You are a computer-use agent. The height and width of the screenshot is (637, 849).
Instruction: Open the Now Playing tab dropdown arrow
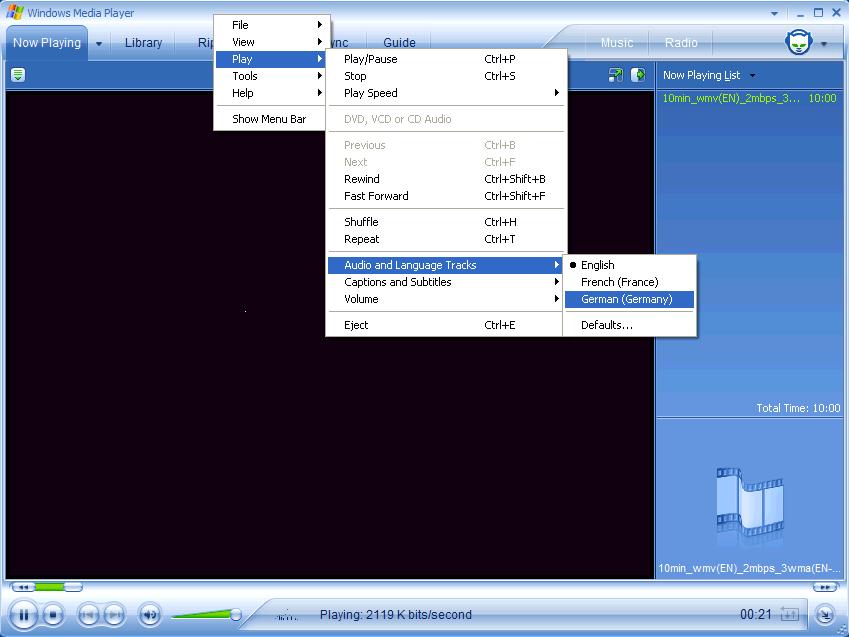click(x=99, y=43)
